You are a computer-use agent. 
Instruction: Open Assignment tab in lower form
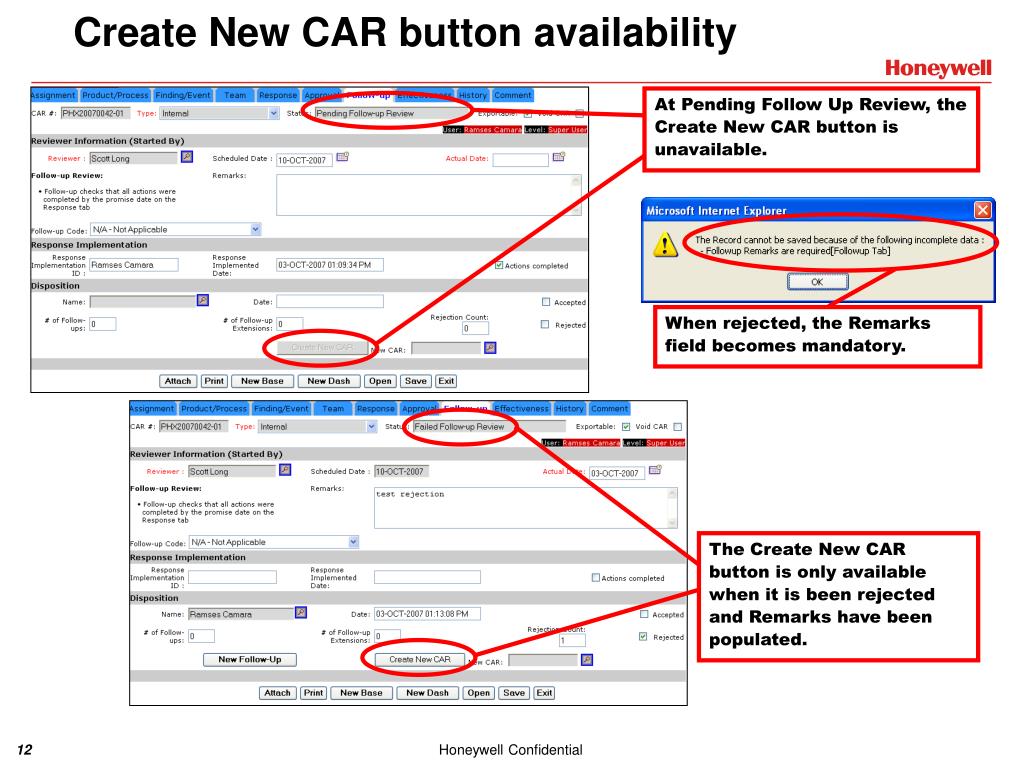pos(152,409)
